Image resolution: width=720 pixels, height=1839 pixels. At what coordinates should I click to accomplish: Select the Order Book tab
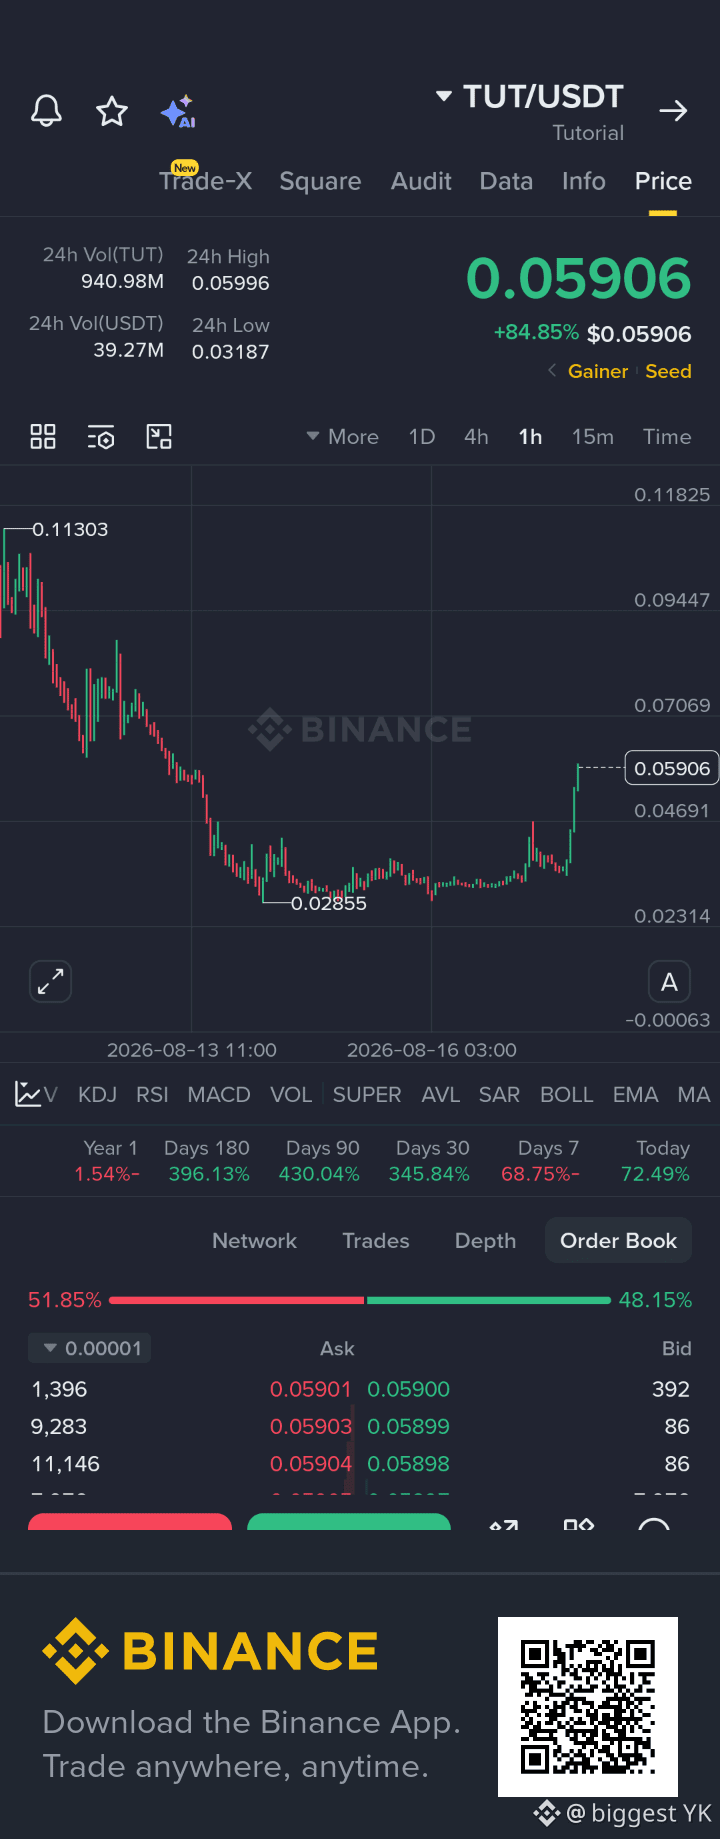coord(618,1241)
